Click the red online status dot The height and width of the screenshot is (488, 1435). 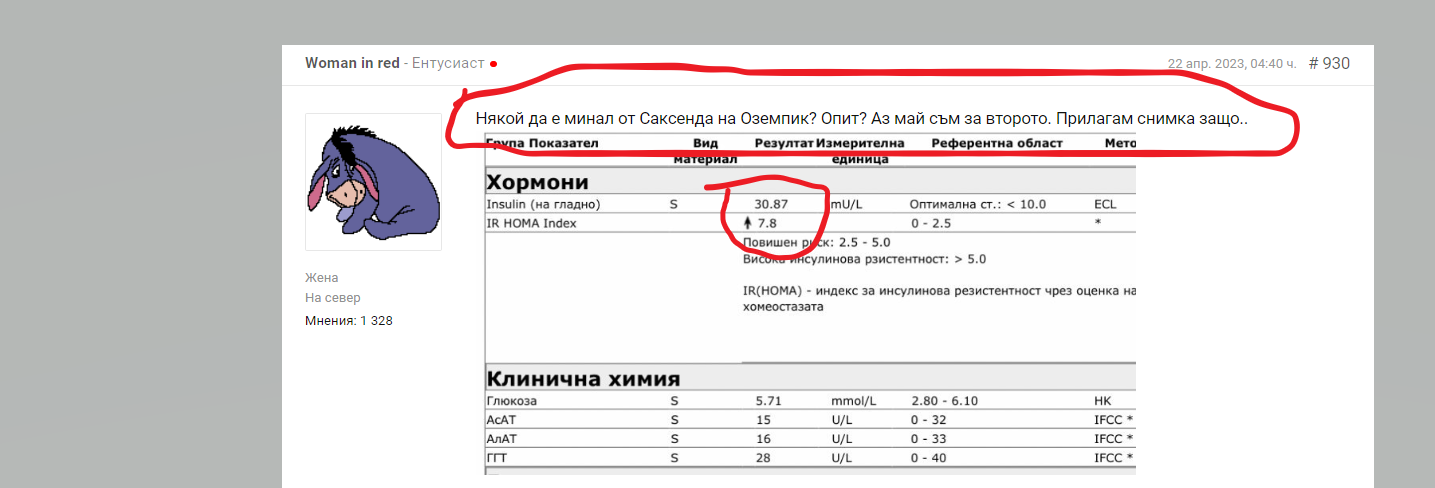[x=493, y=64]
